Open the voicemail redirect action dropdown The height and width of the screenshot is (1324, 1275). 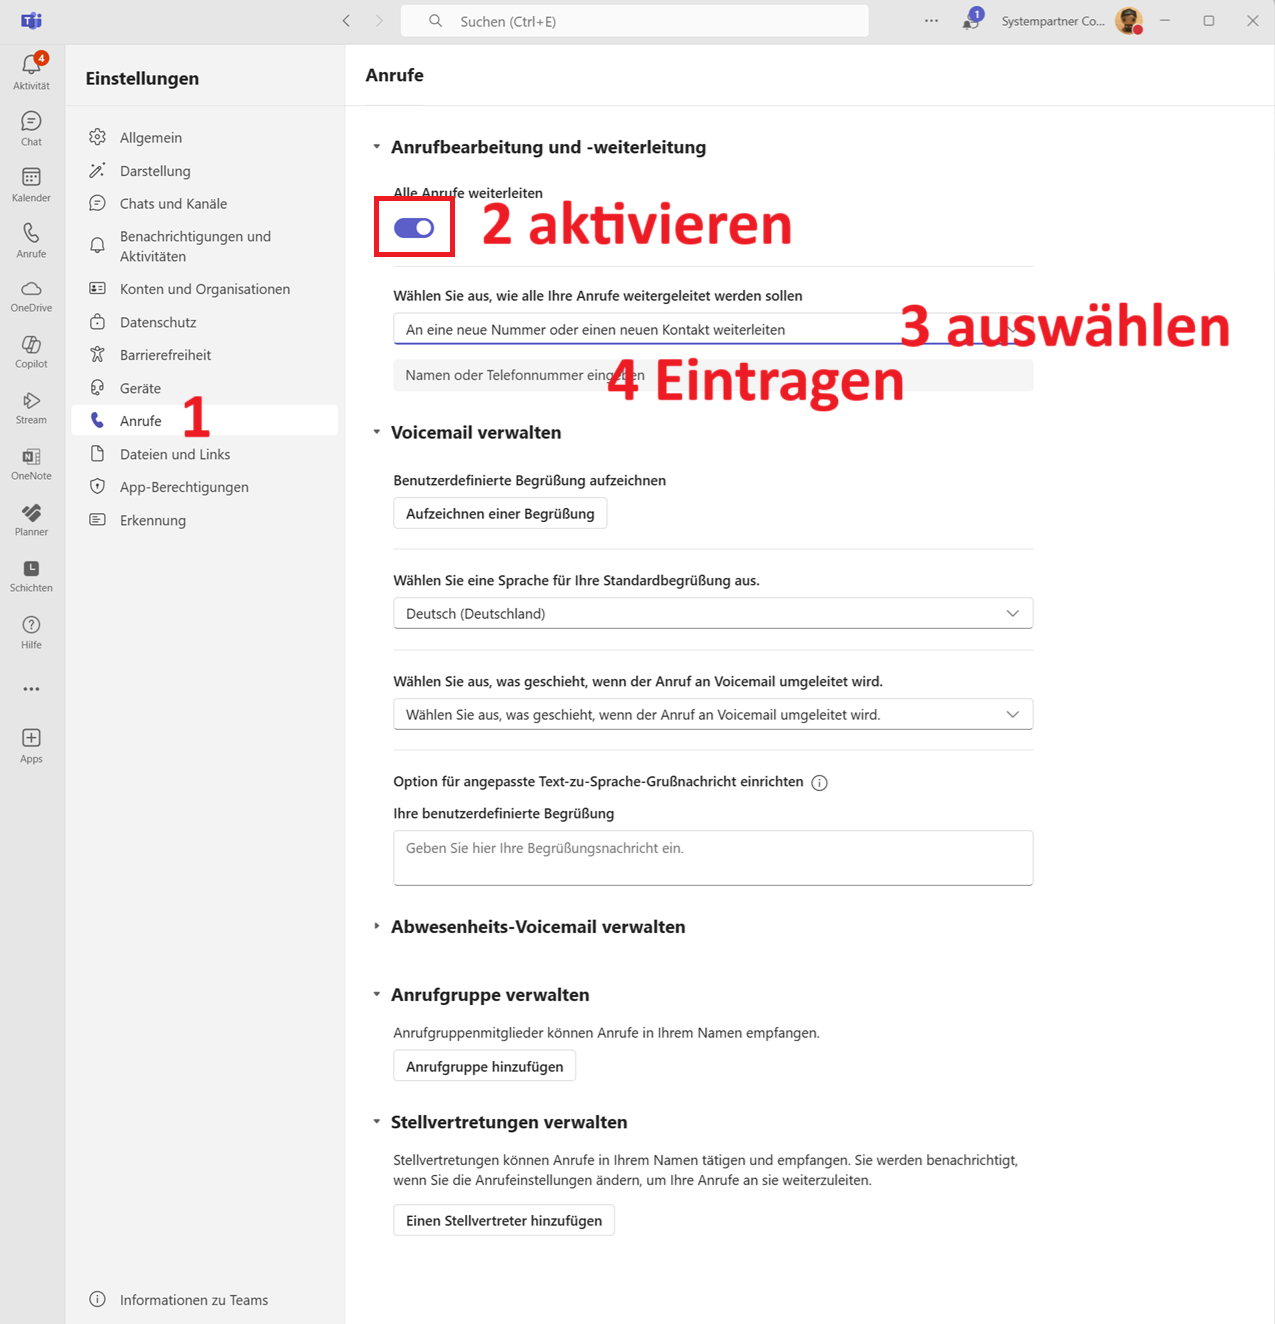pos(712,714)
